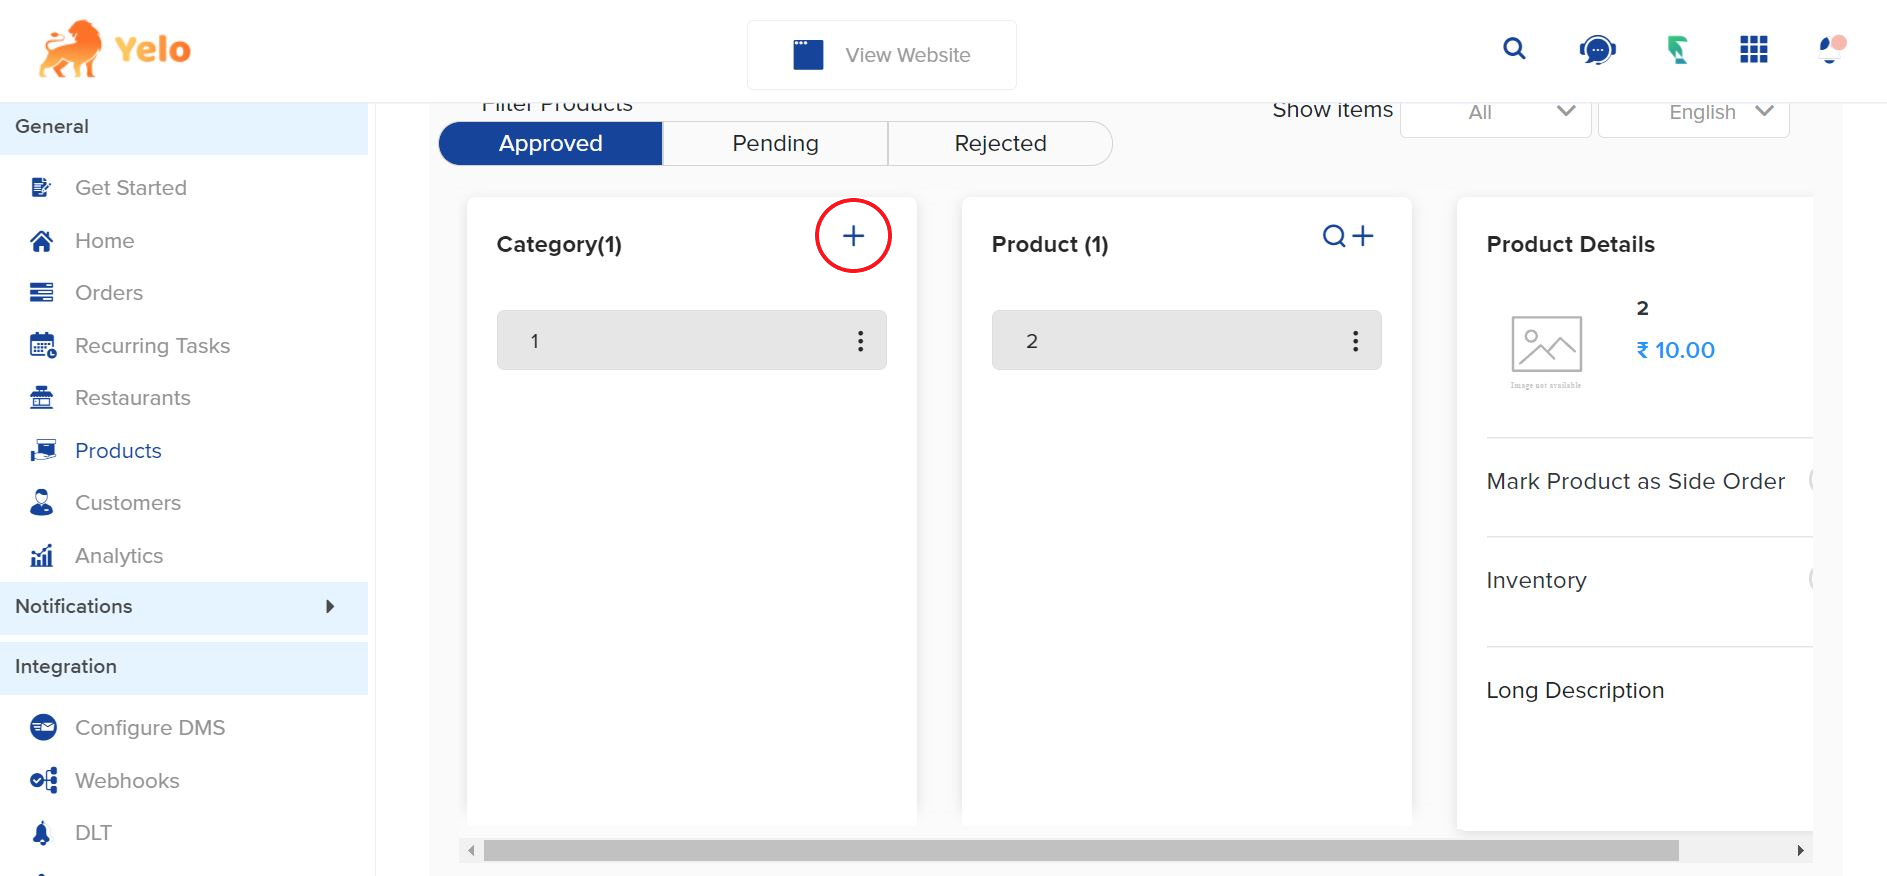1887x876 pixels.
Task: Click the Customers person icon
Action: [x=41, y=502]
